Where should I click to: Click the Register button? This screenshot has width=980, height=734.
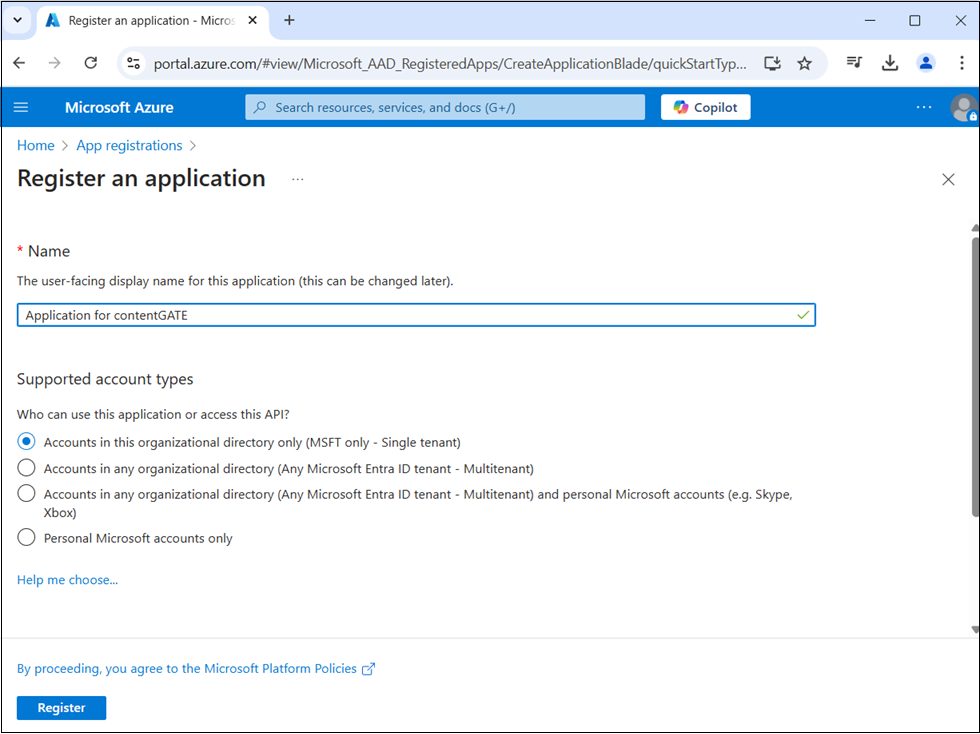[61, 708]
